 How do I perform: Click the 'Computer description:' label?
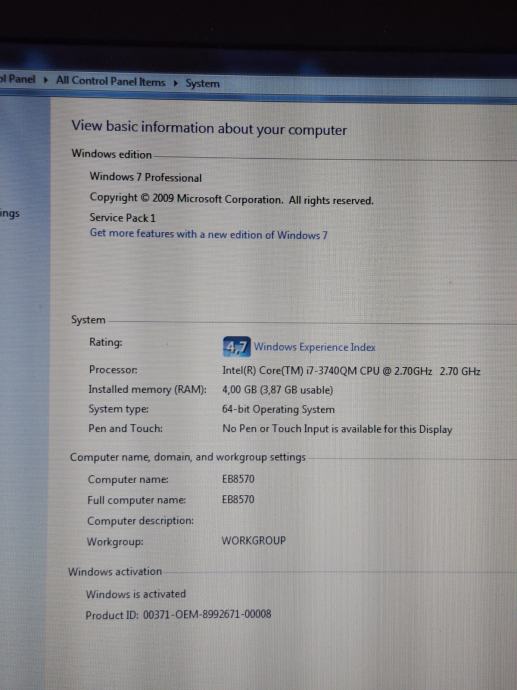(x=140, y=521)
